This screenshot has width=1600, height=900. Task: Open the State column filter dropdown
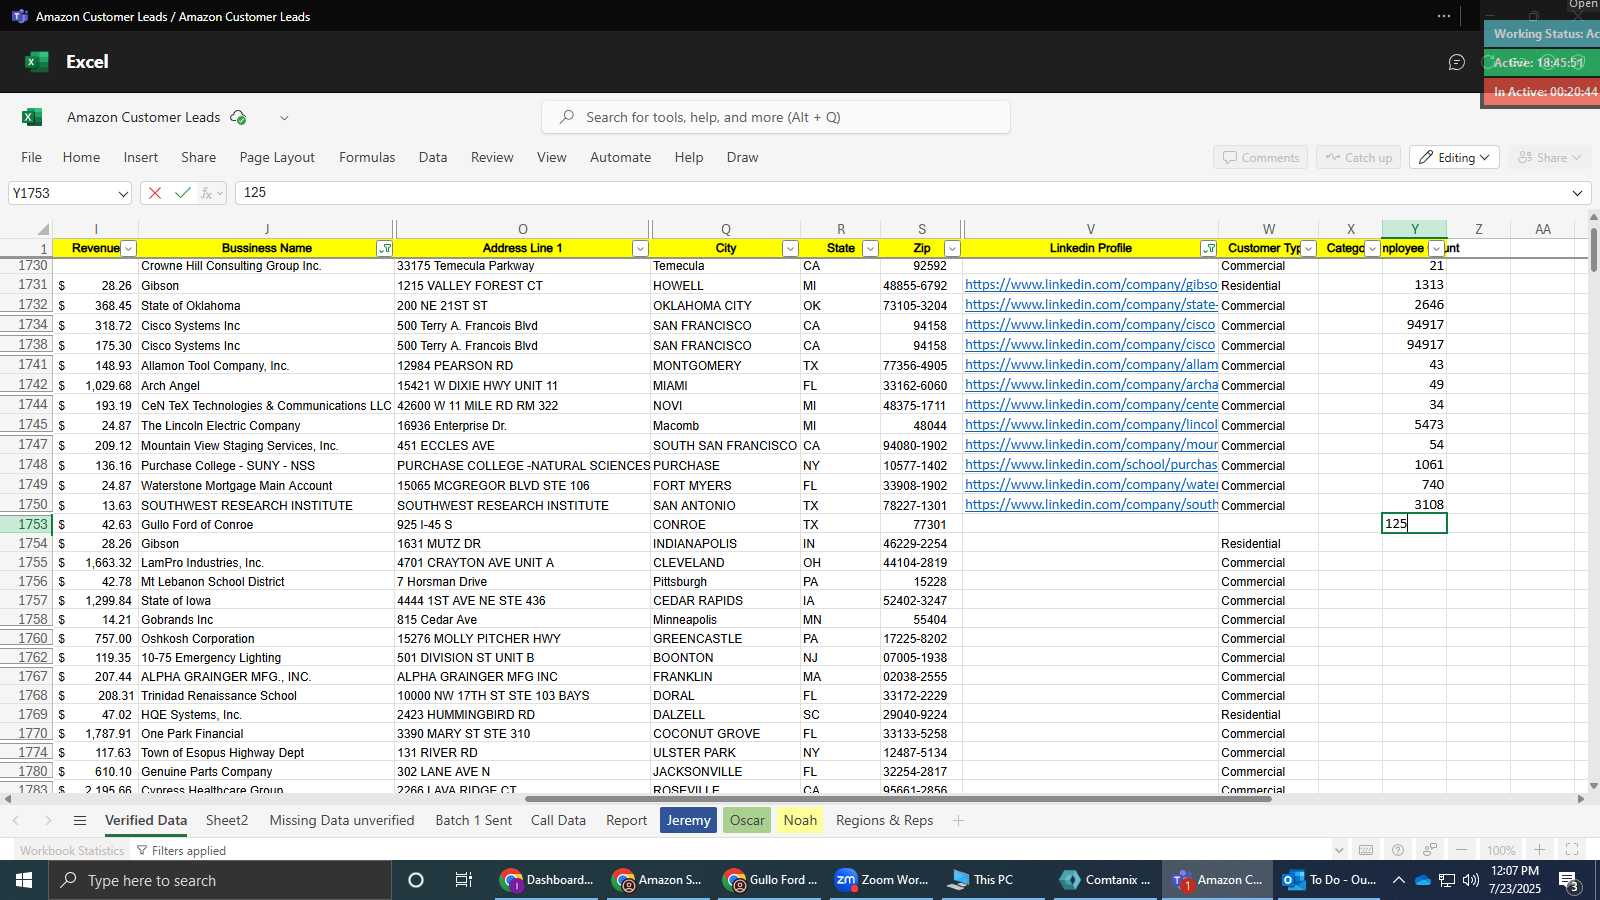tap(870, 249)
